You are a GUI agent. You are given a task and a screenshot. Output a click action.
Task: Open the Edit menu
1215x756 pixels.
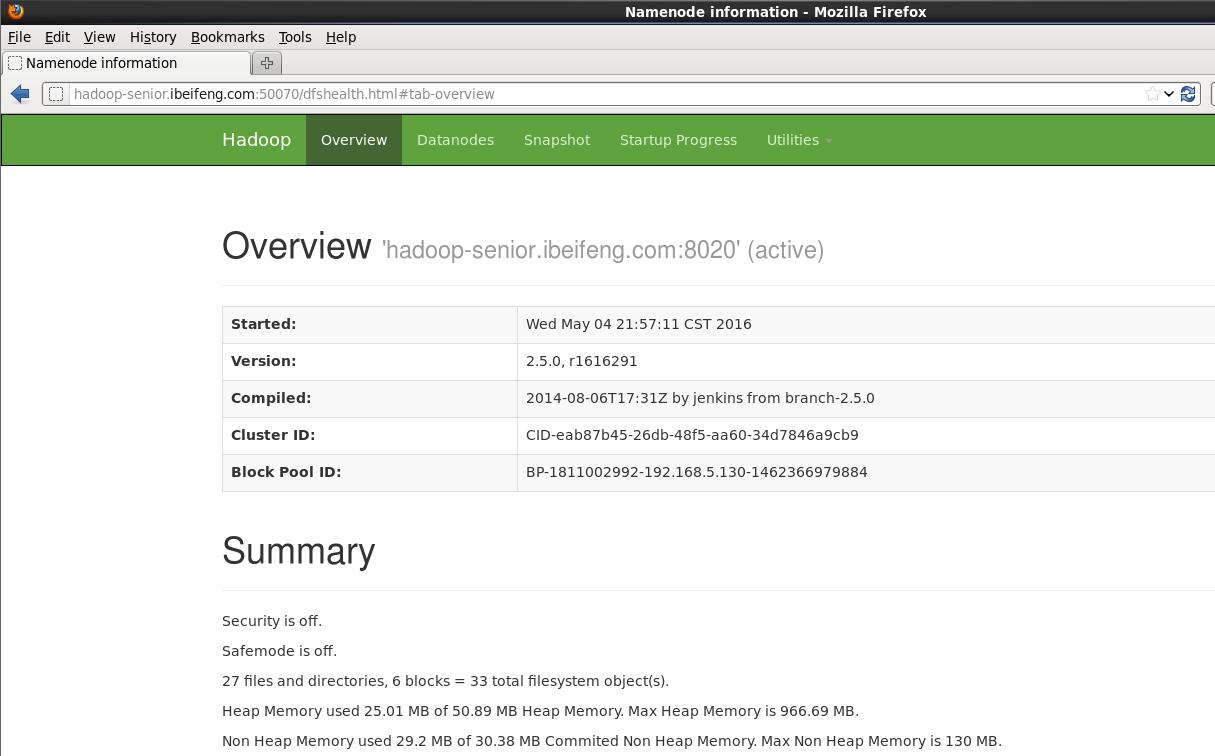tap(57, 37)
